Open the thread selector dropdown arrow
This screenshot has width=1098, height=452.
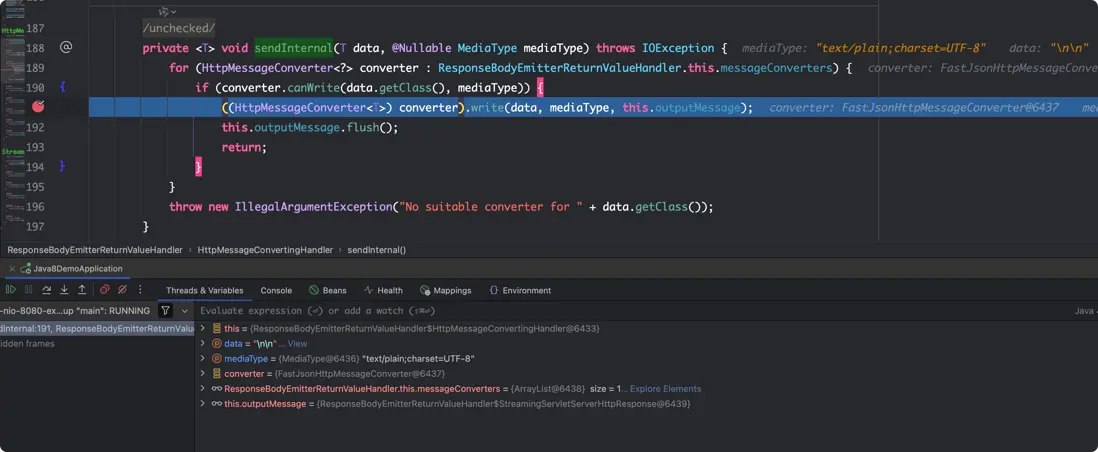[x=184, y=310]
